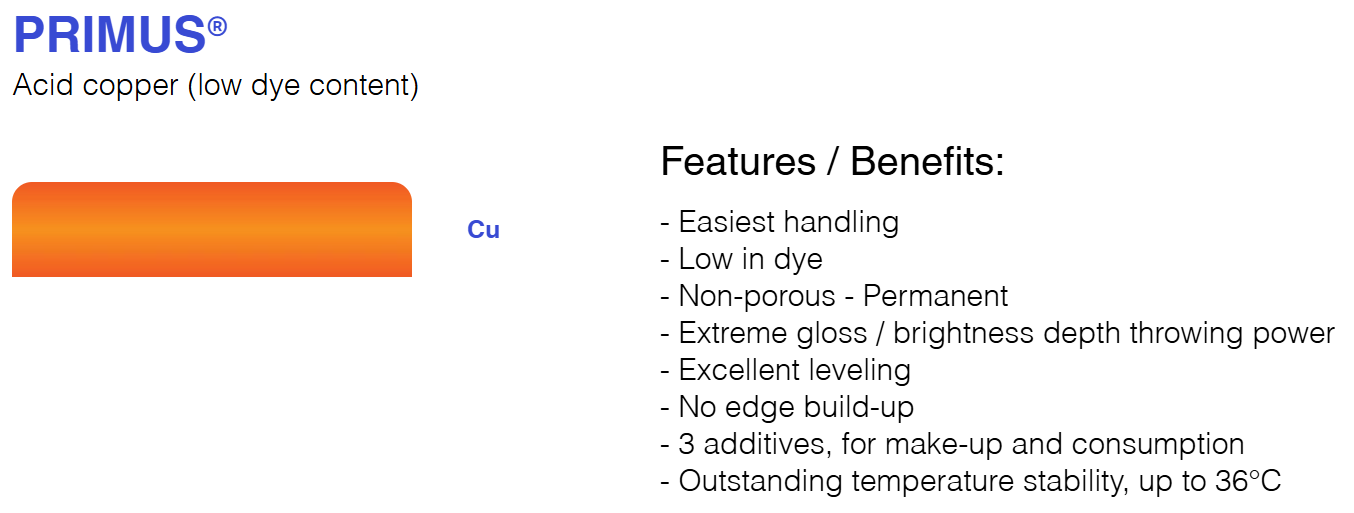Select the word Benefits in heading
The image size is (1354, 513).
click(x=927, y=161)
